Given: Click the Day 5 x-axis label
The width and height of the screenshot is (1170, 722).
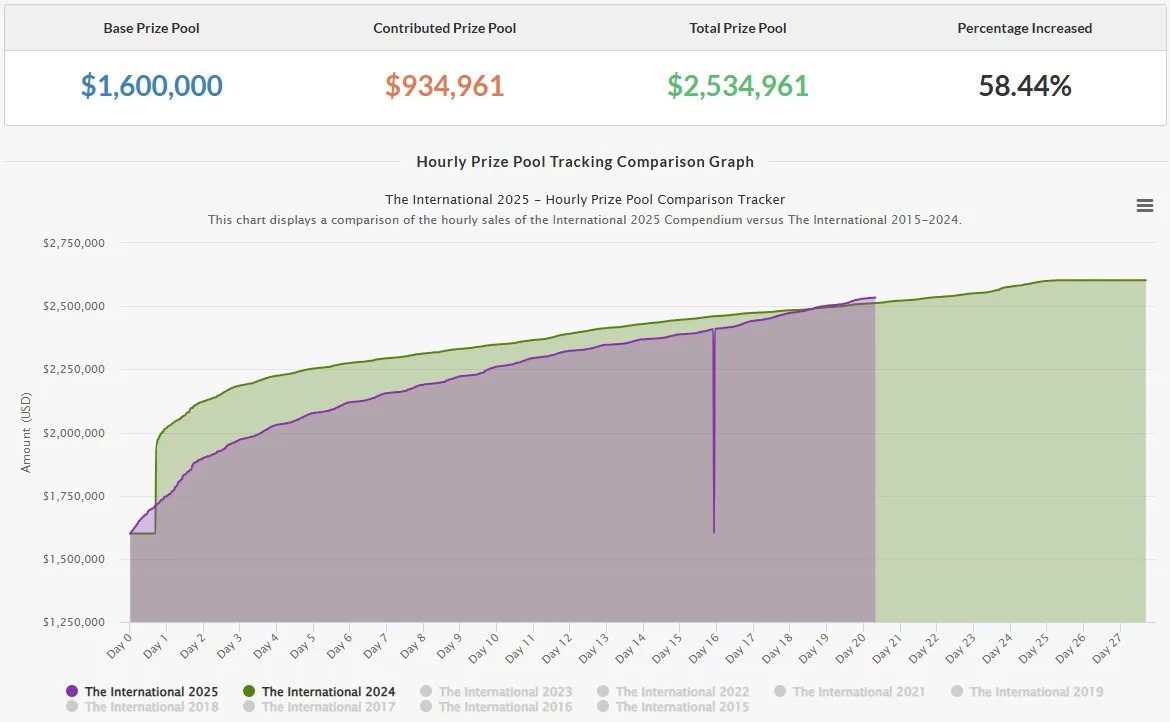Looking at the screenshot, I should (303, 646).
